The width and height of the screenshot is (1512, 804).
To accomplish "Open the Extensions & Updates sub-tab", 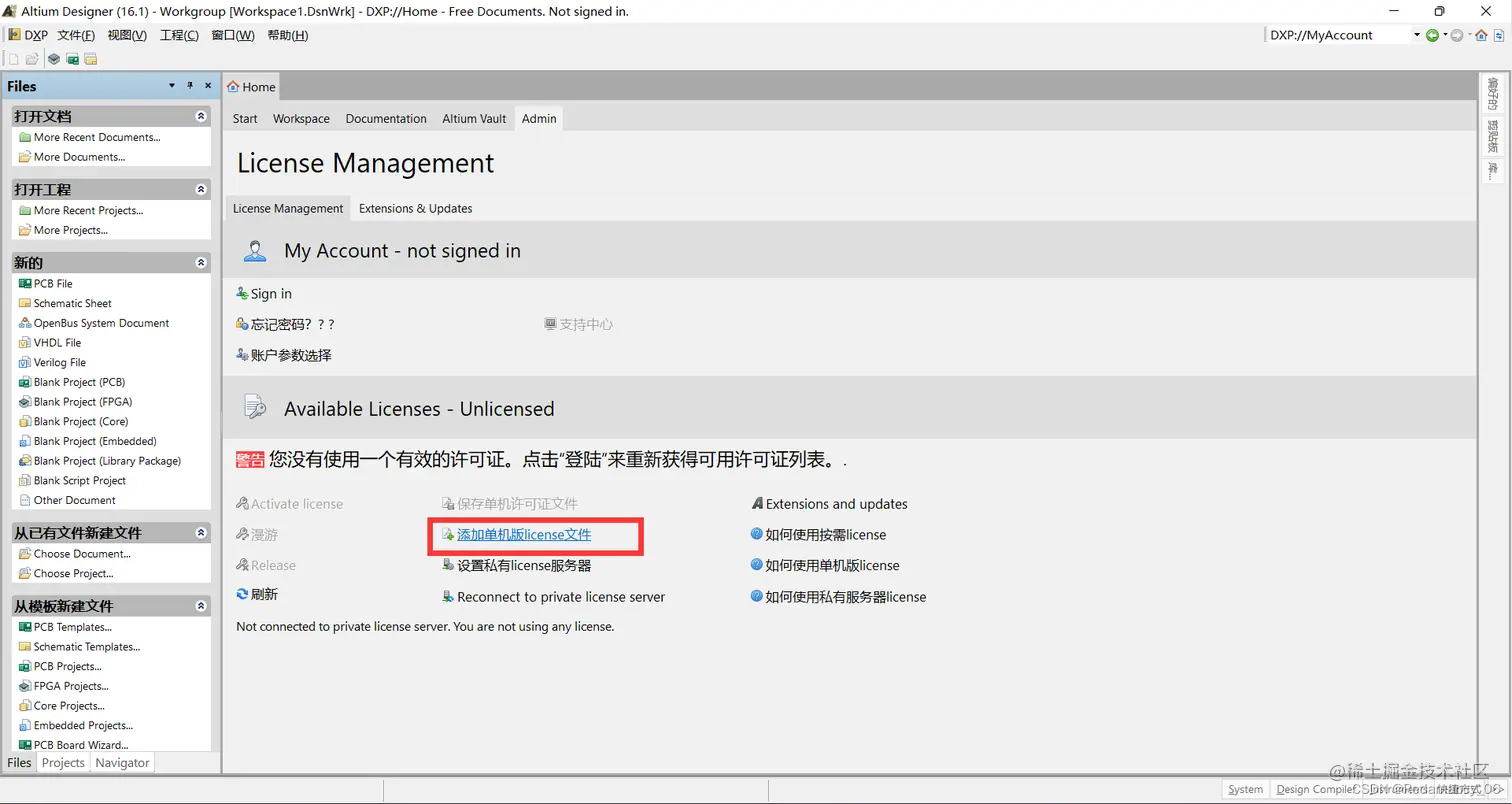I will 415,208.
